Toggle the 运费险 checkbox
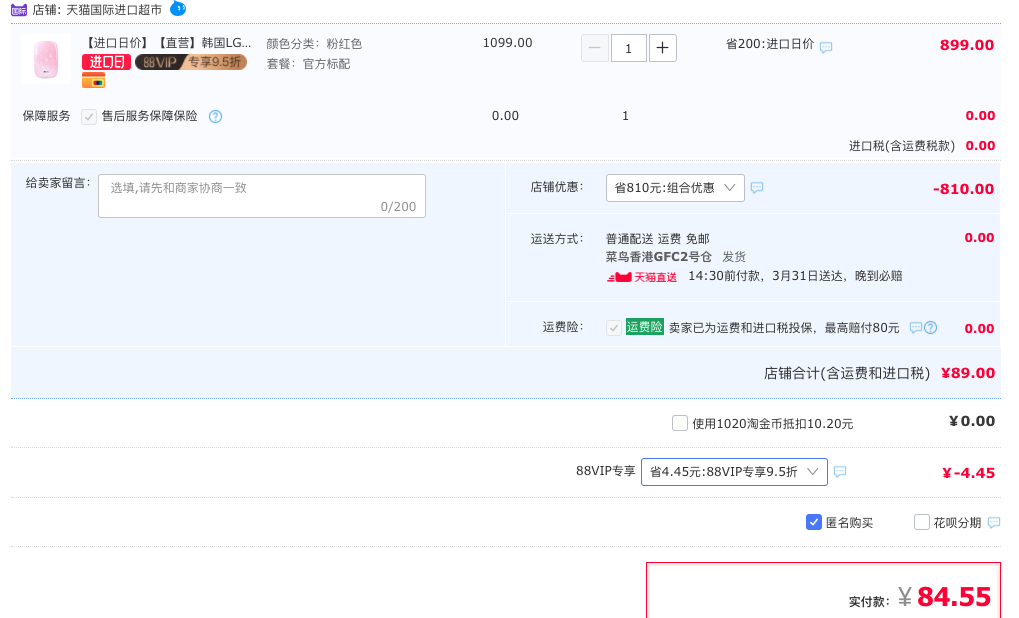 pyautogui.click(x=613, y=328)
